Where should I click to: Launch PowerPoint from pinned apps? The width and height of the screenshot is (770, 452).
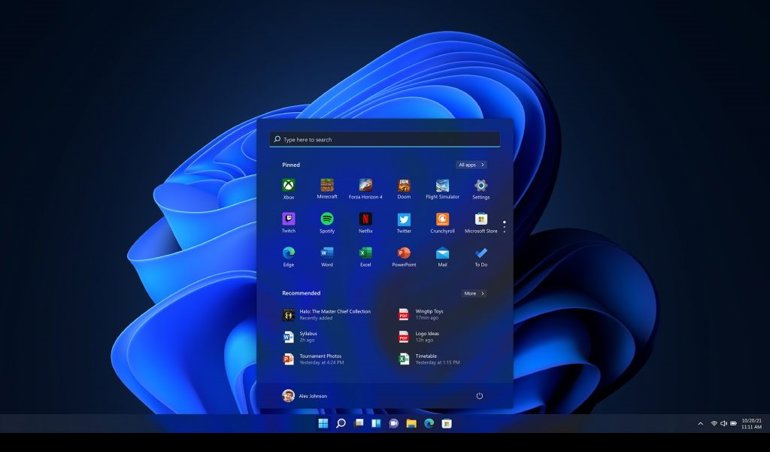click(404, 254)
